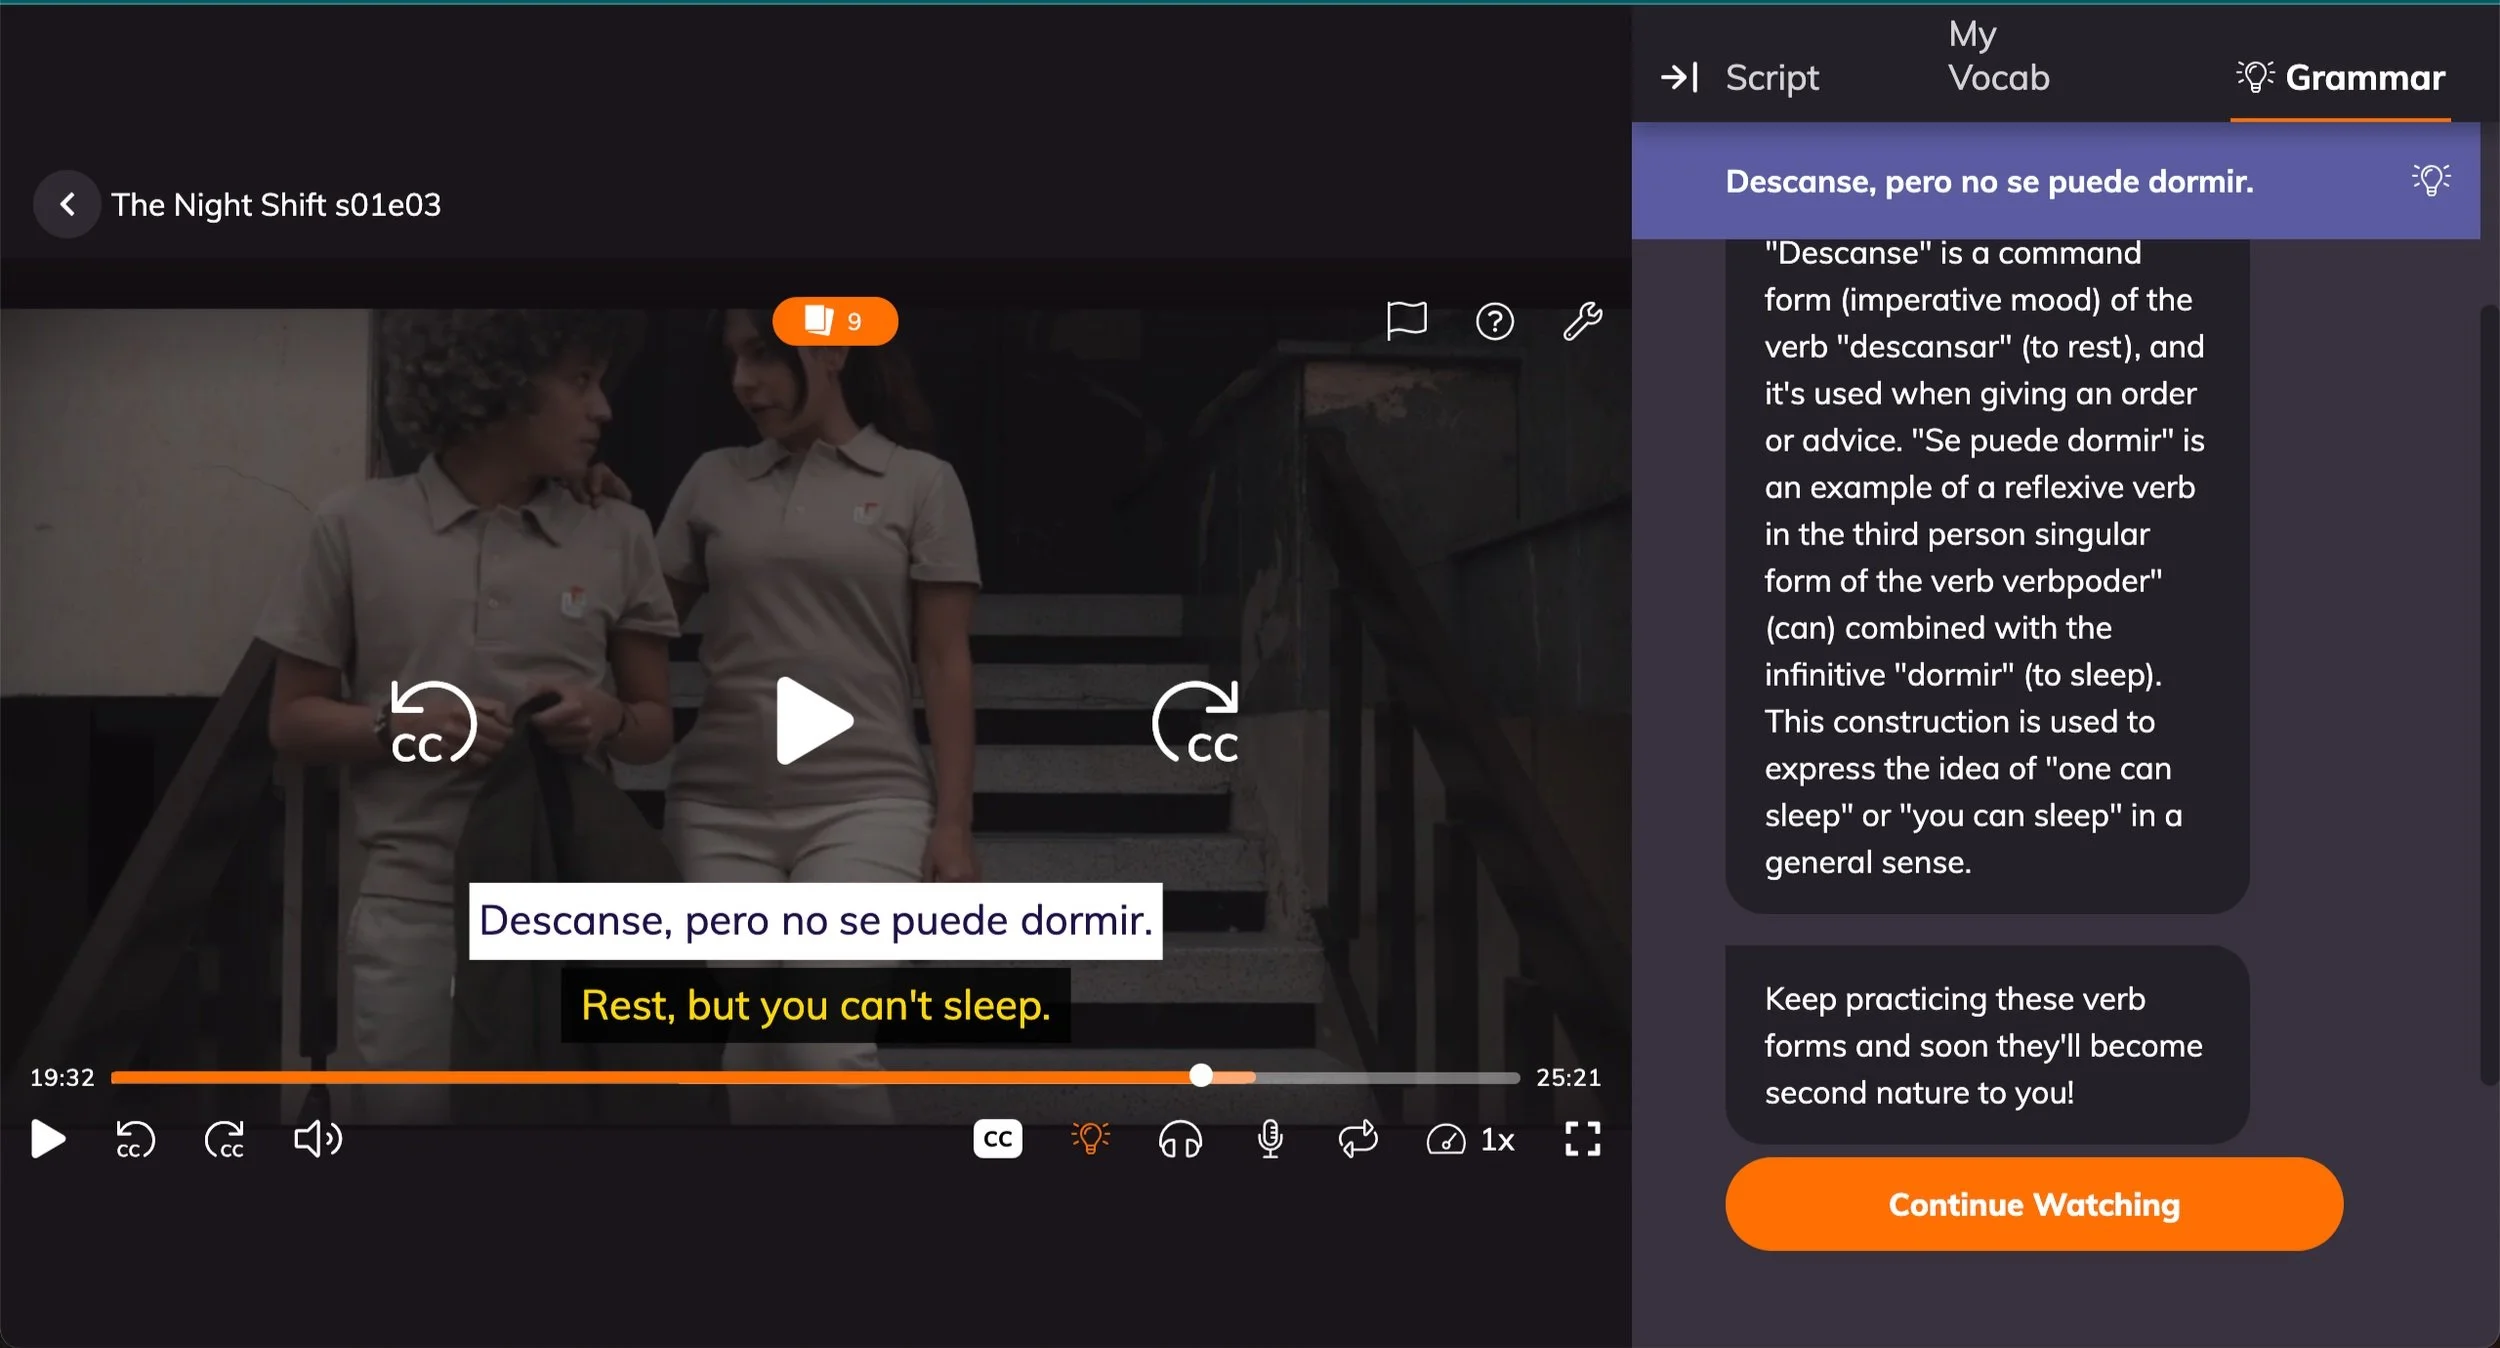
Task: Click the flag report icon
Action: 1406,321
